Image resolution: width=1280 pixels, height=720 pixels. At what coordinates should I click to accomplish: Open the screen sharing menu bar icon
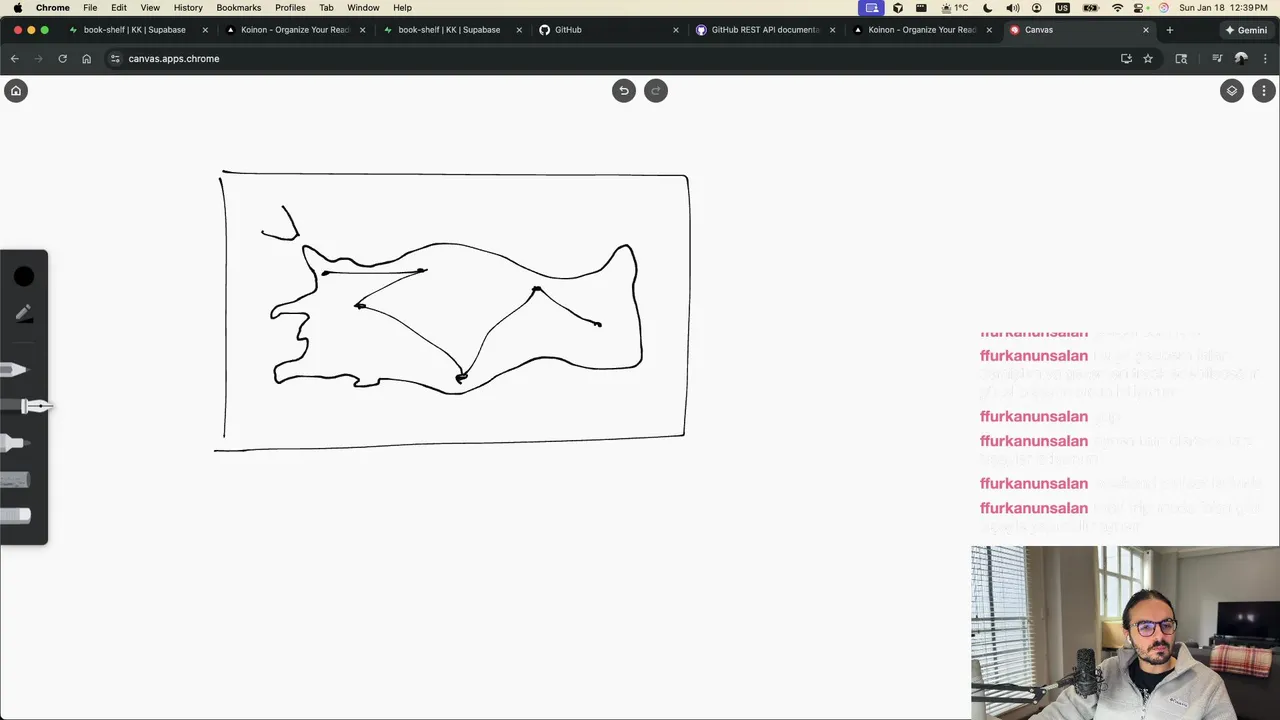(871, 7)
